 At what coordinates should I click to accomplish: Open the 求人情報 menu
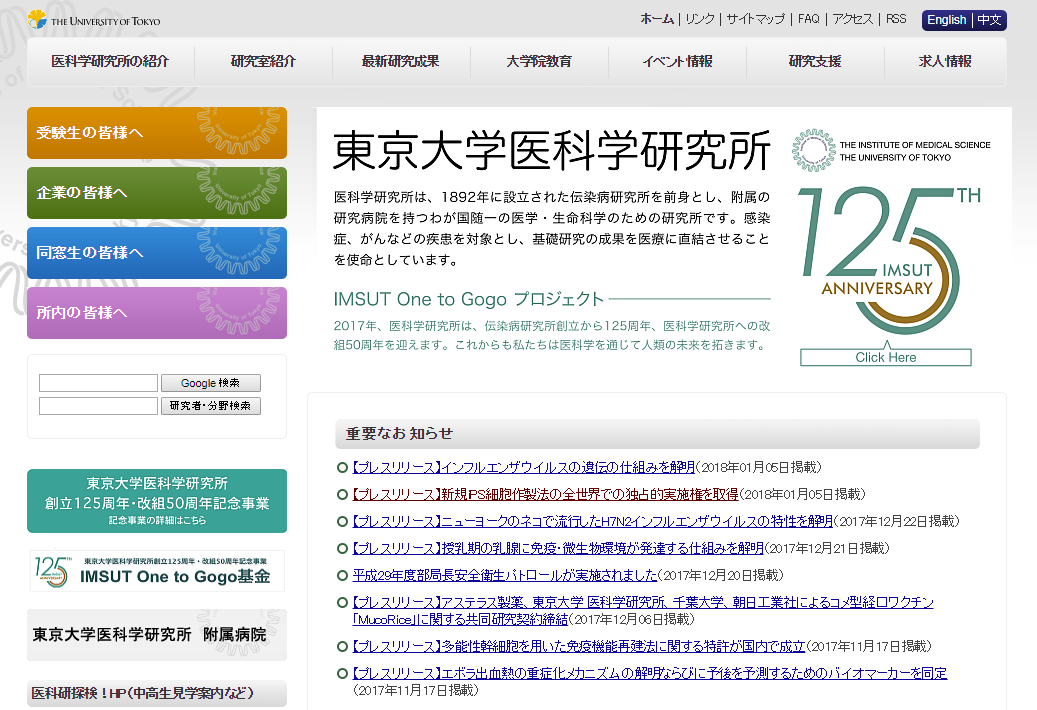[x=945, y=61]
